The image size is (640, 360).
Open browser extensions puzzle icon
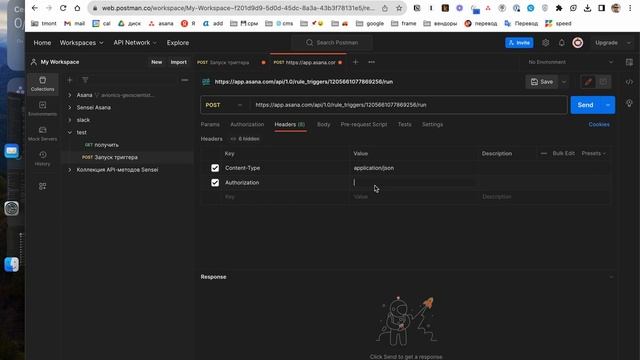(559, 8)
